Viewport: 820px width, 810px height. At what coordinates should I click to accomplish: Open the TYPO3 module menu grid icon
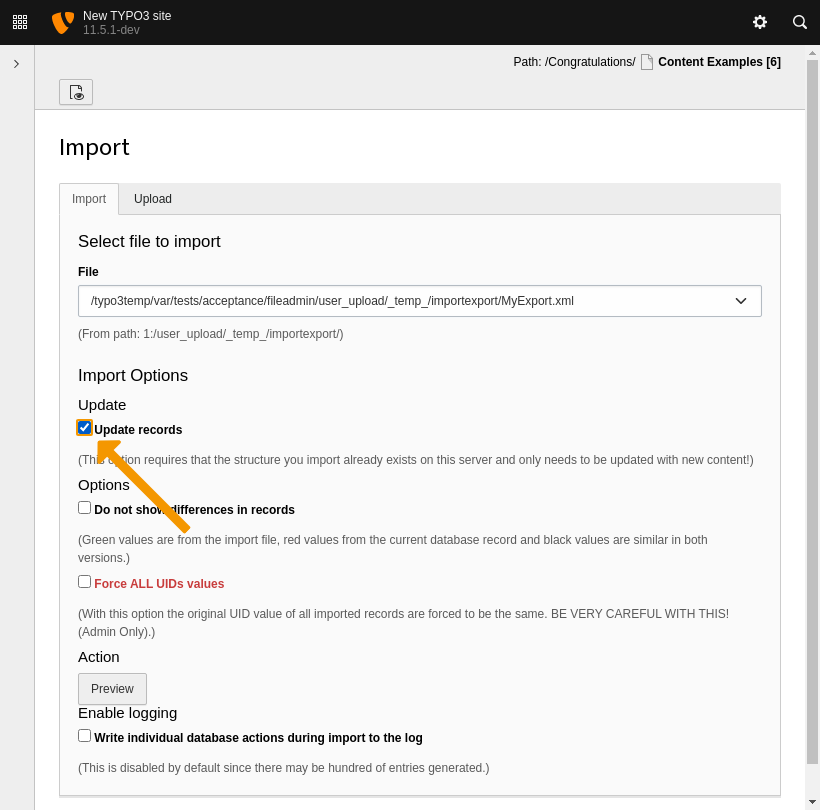tap(19, 22)
